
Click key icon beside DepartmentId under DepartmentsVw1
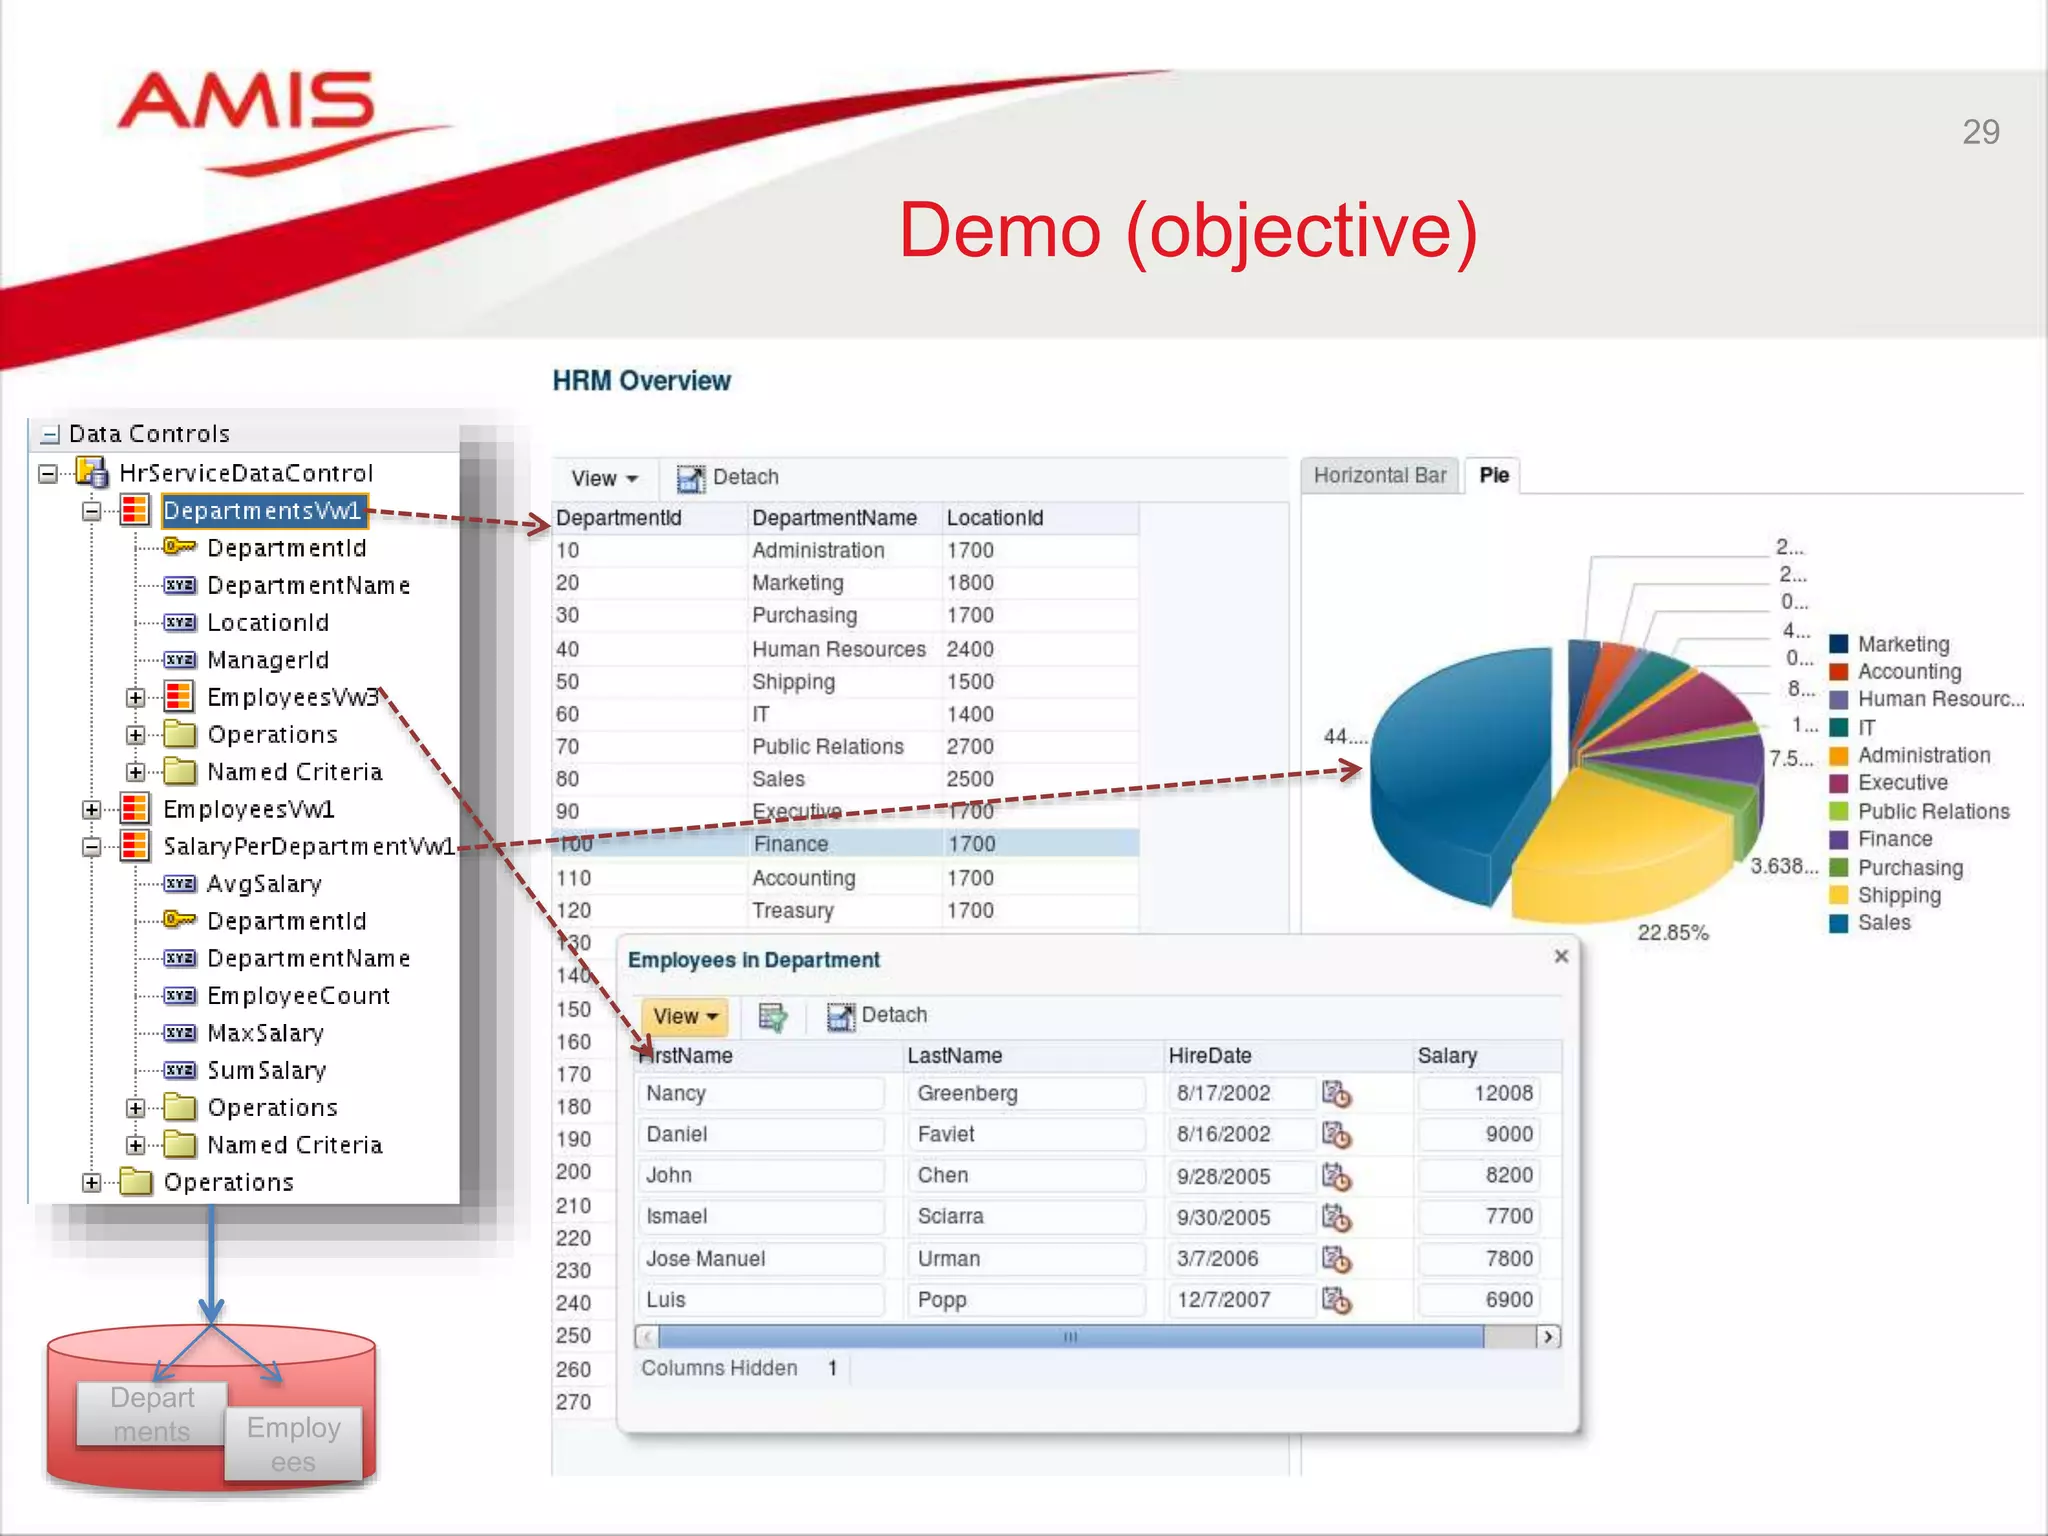180,547
